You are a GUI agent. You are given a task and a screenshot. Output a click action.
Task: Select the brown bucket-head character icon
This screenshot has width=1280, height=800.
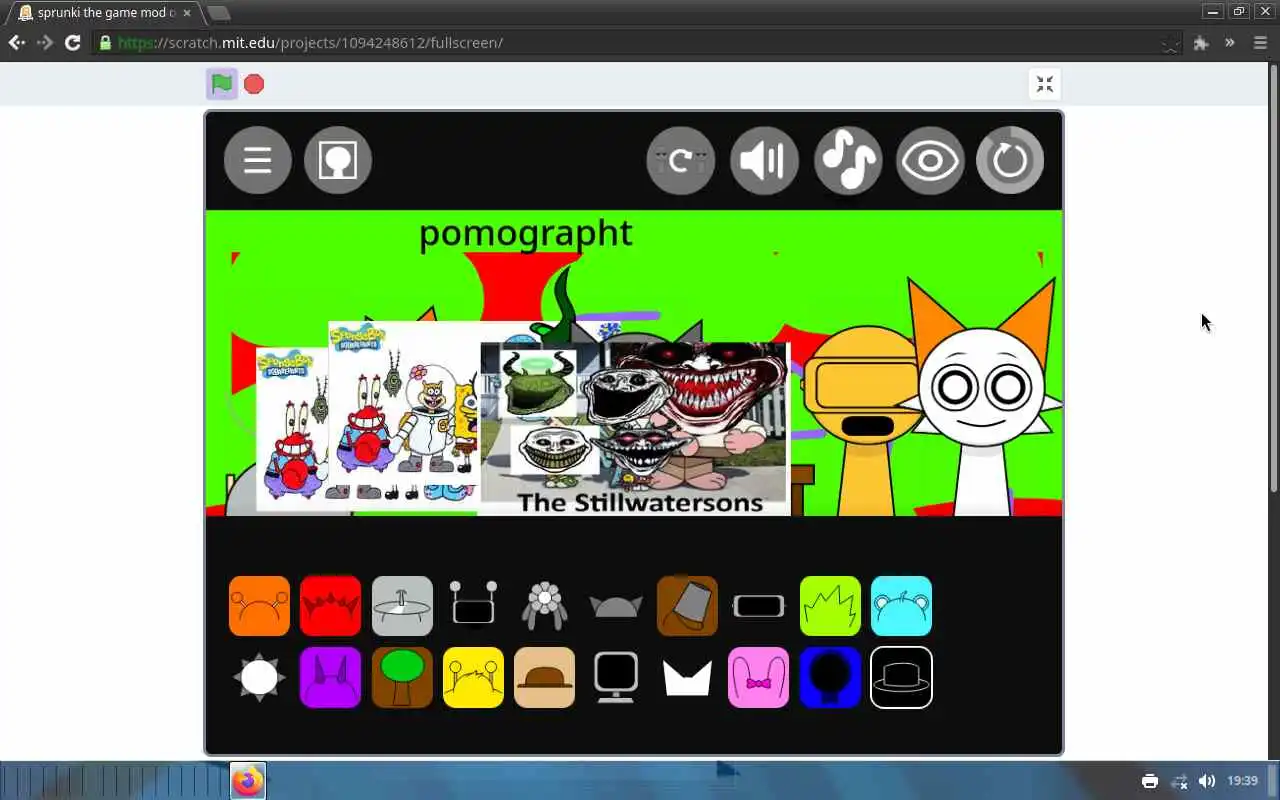(x=687, y=606)
